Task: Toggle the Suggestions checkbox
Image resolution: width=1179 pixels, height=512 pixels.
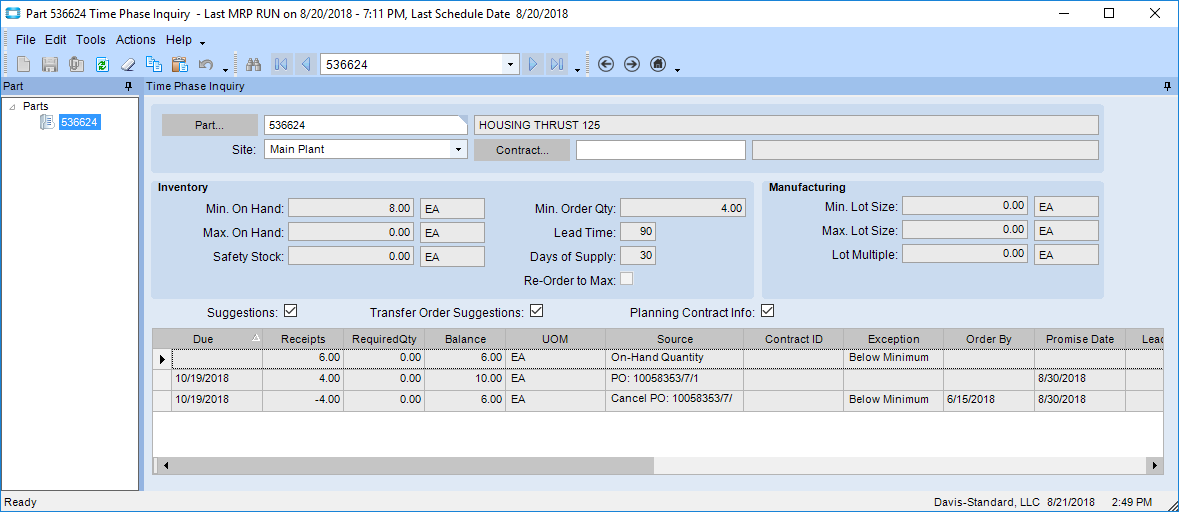Action: point(291,311)
